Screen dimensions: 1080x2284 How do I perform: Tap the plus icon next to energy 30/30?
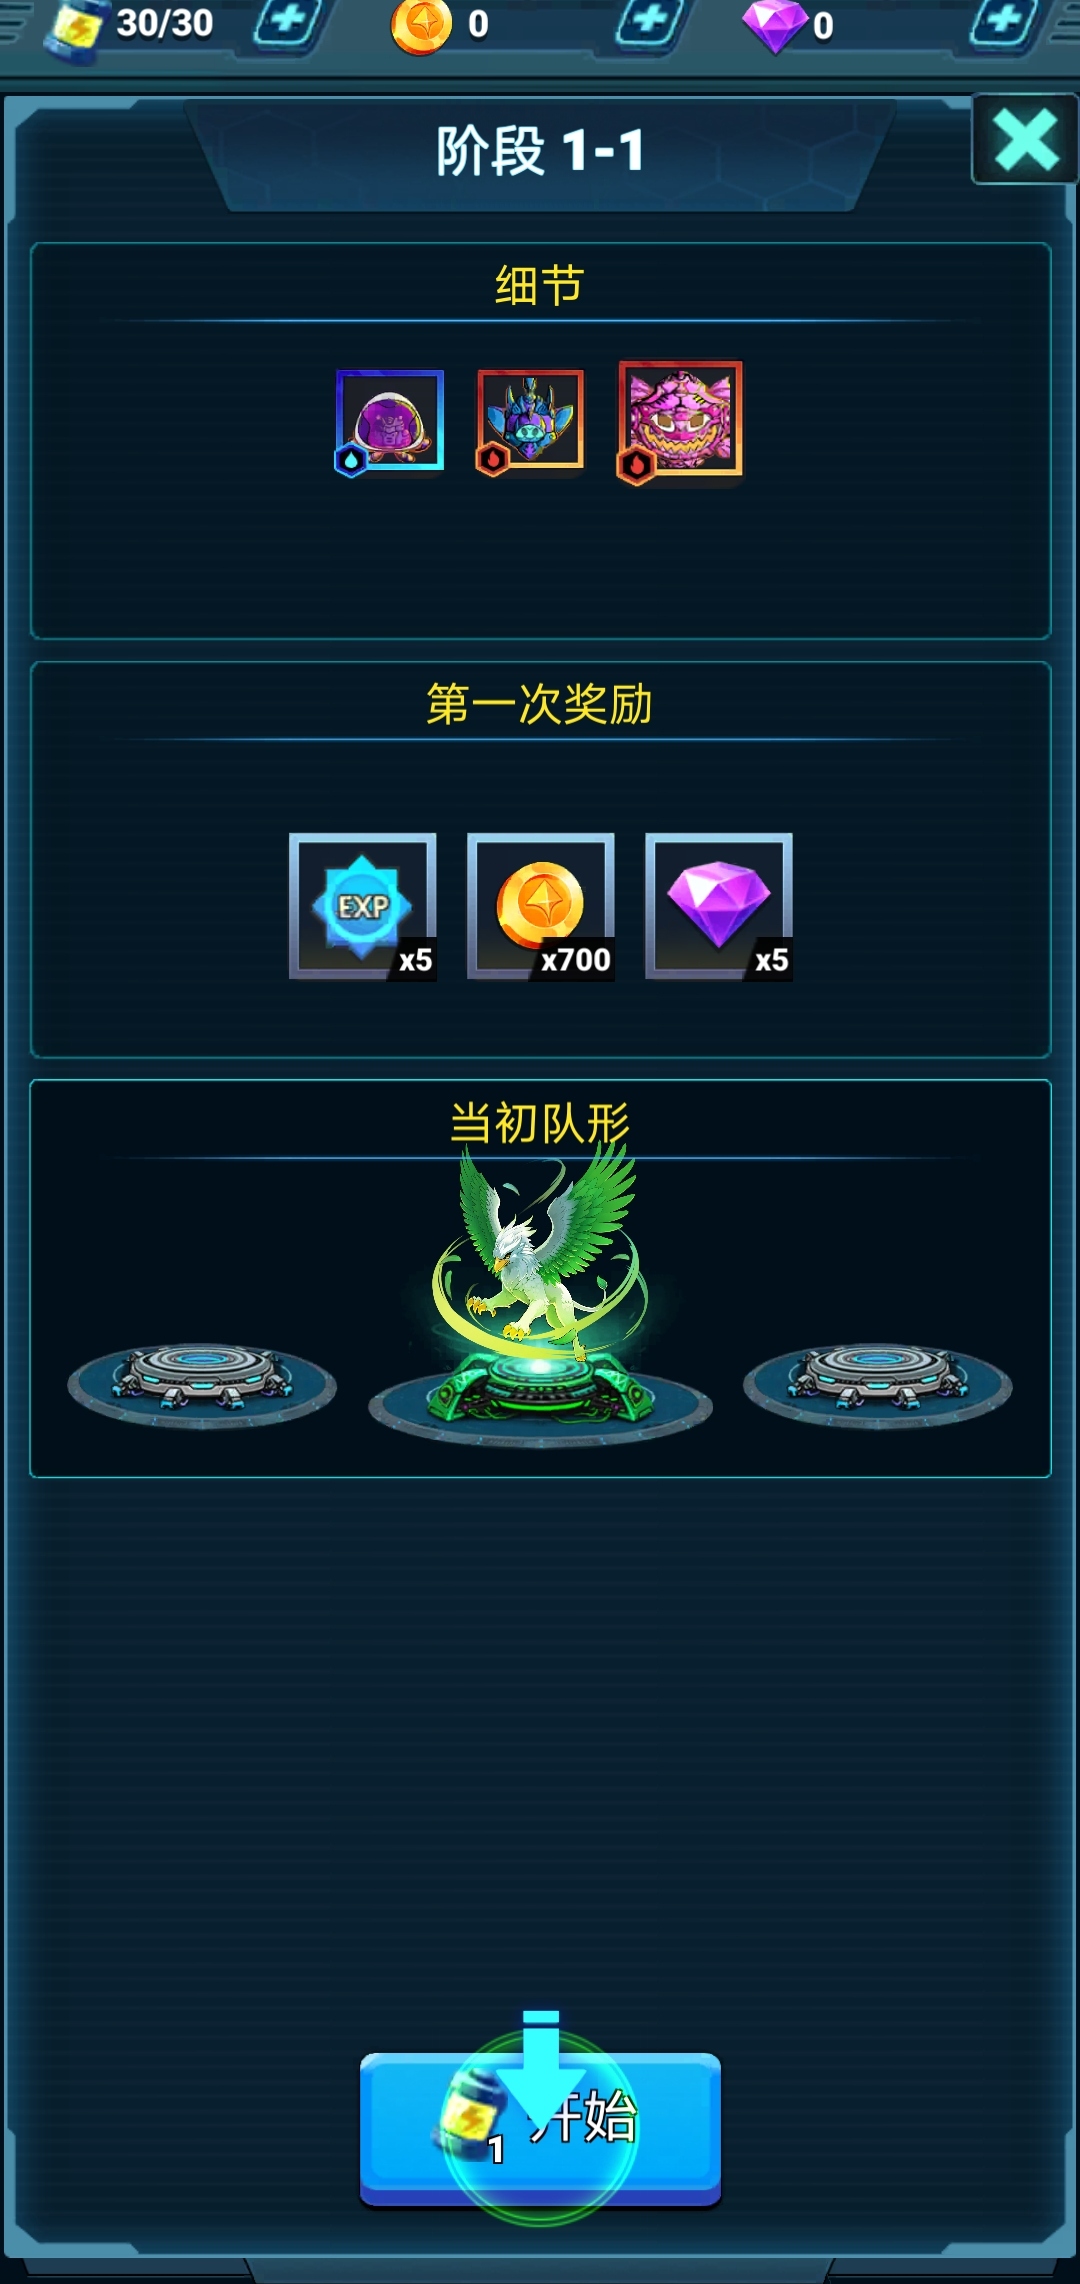pyautogui.click(x=288, y=22)
